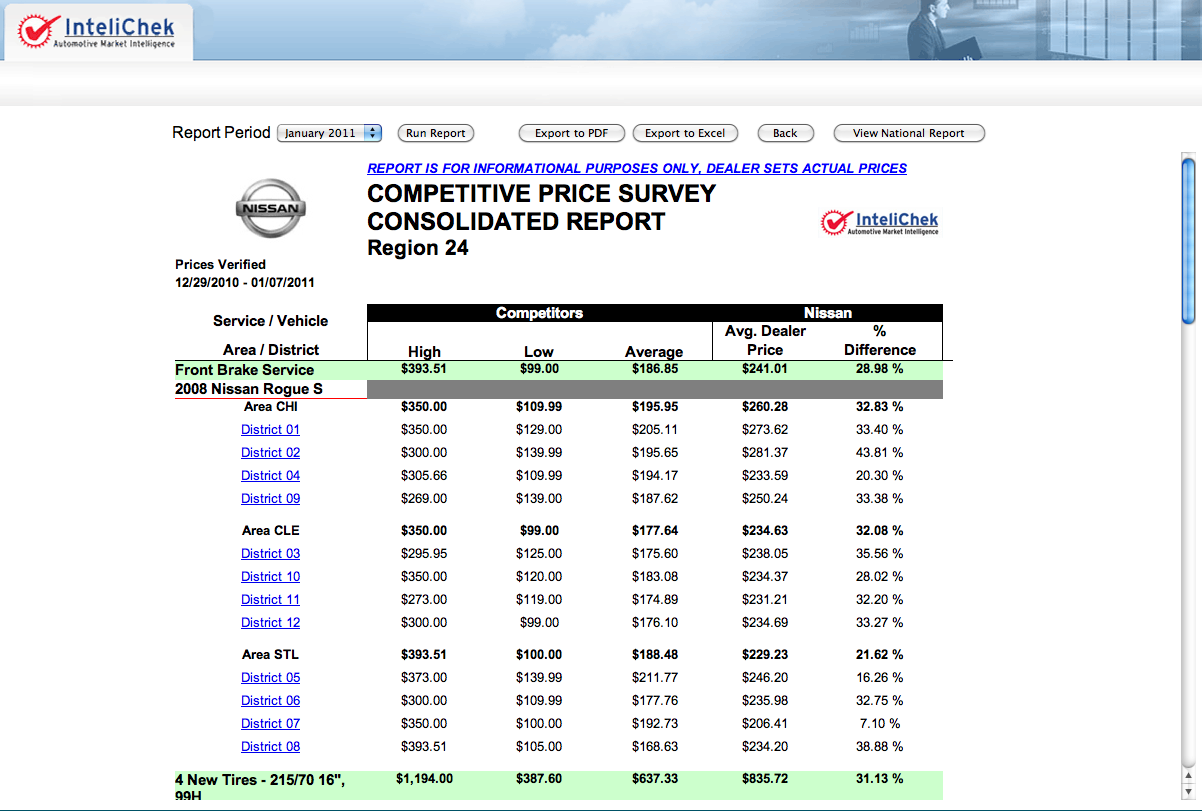Click the 4 New Tires row label

coord(260,787)
